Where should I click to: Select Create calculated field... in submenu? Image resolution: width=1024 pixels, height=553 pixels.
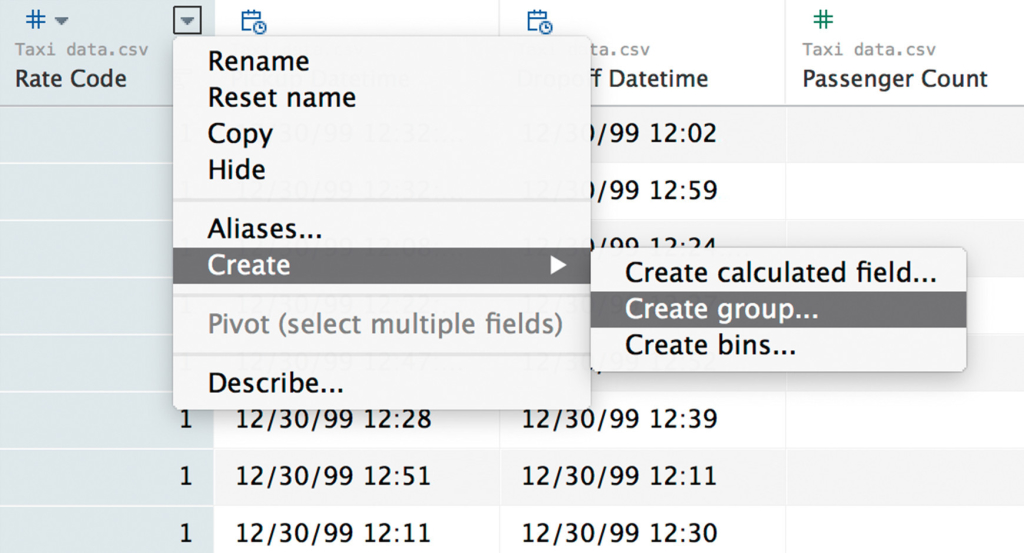[x=780, y=273]
